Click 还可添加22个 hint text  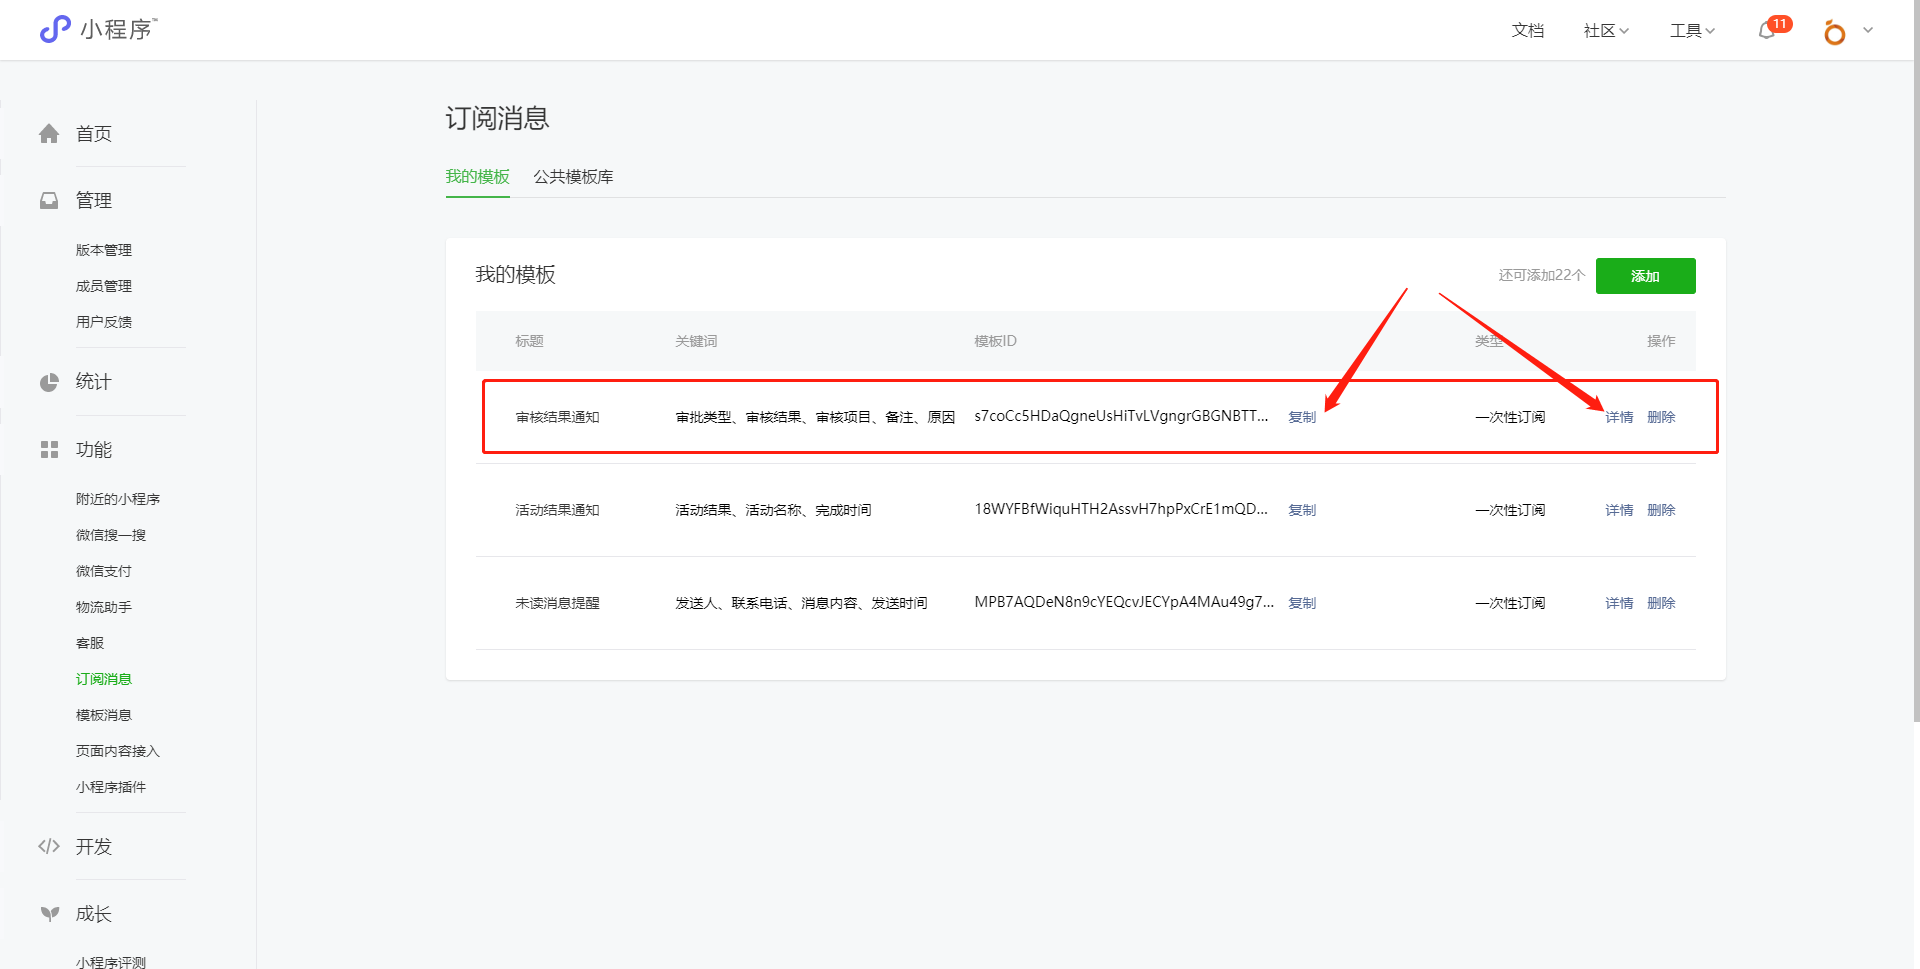[1541, 275]
